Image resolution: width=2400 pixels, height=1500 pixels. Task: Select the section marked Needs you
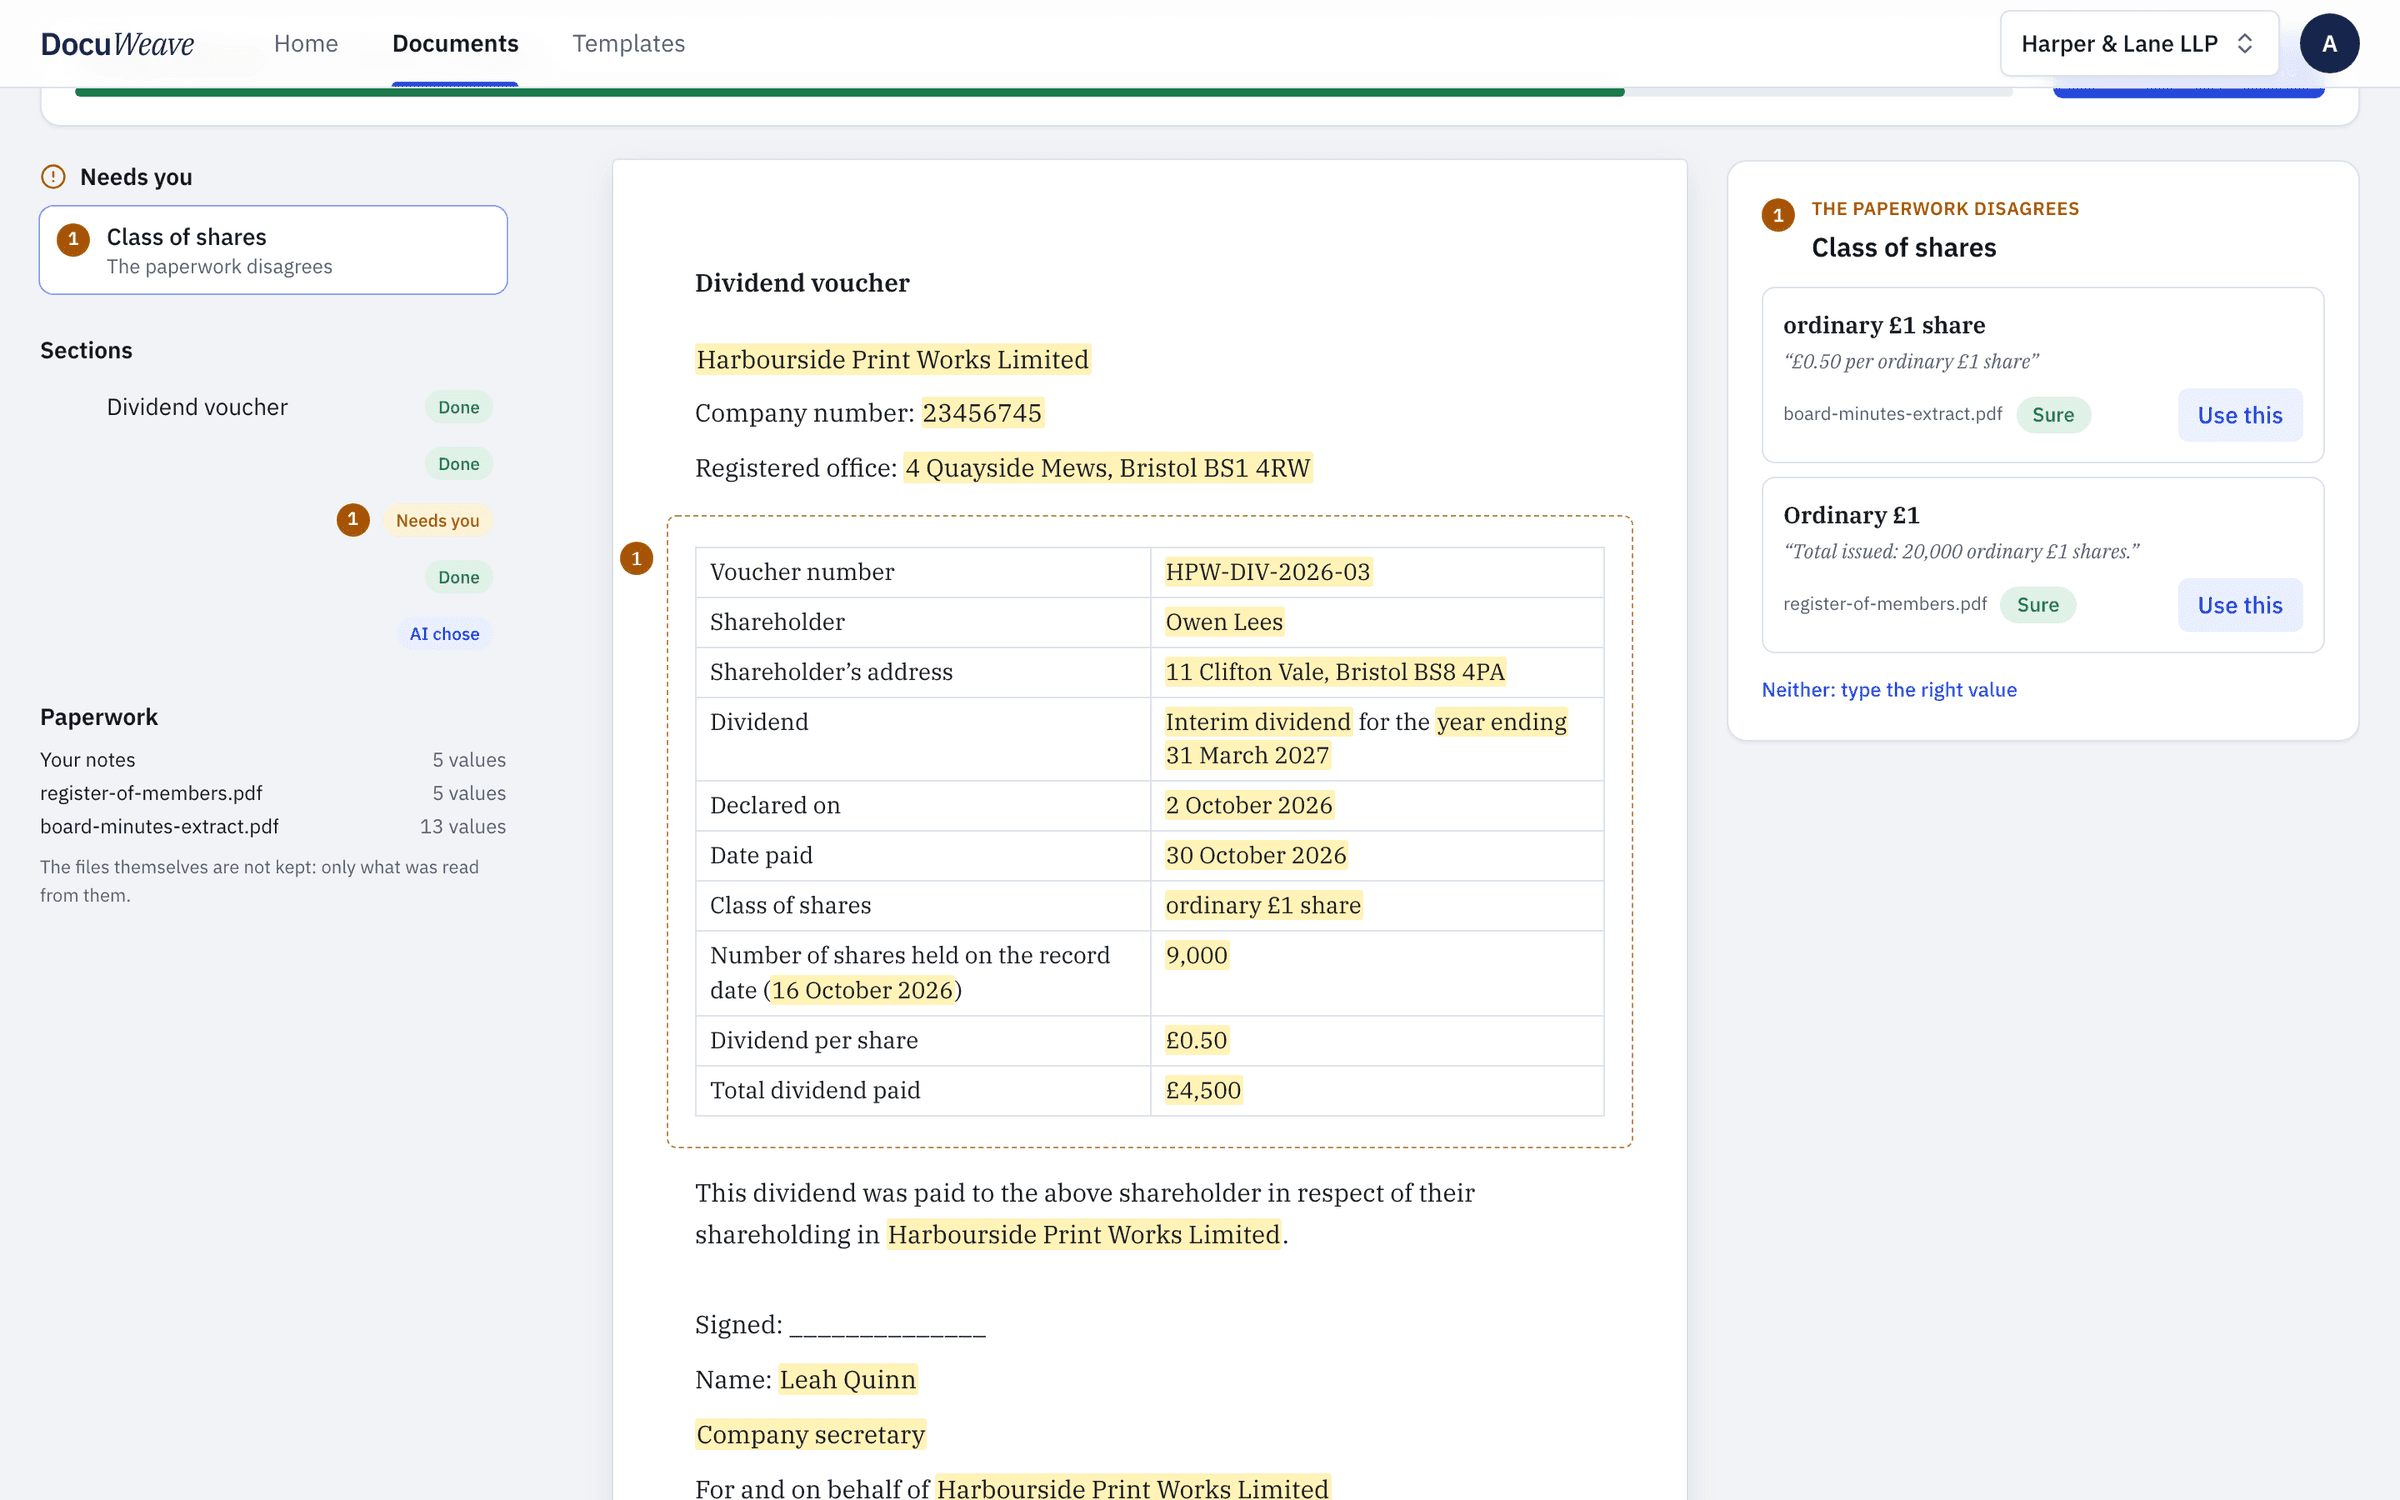(x=273, y=520)
